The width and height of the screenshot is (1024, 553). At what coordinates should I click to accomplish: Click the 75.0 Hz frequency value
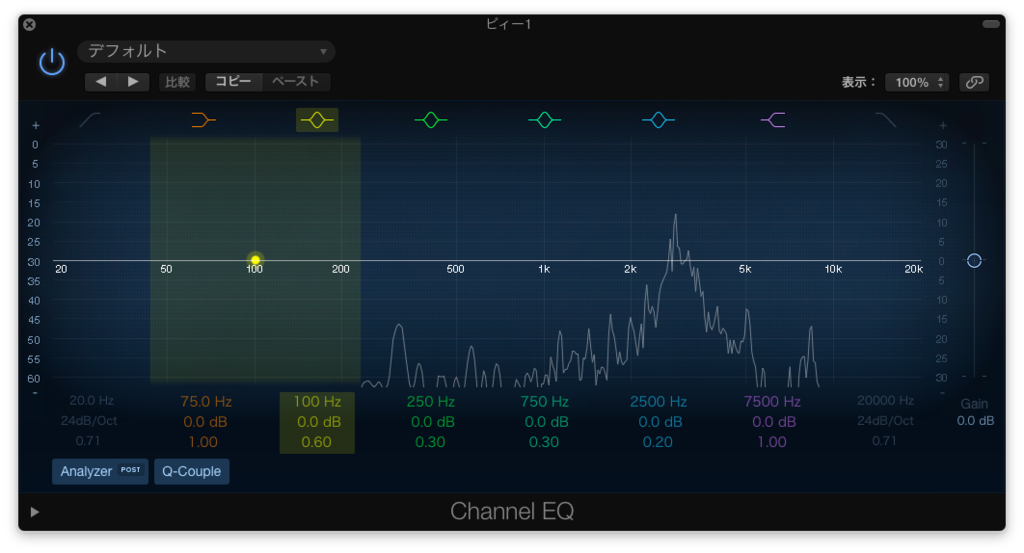pos(206,402)
